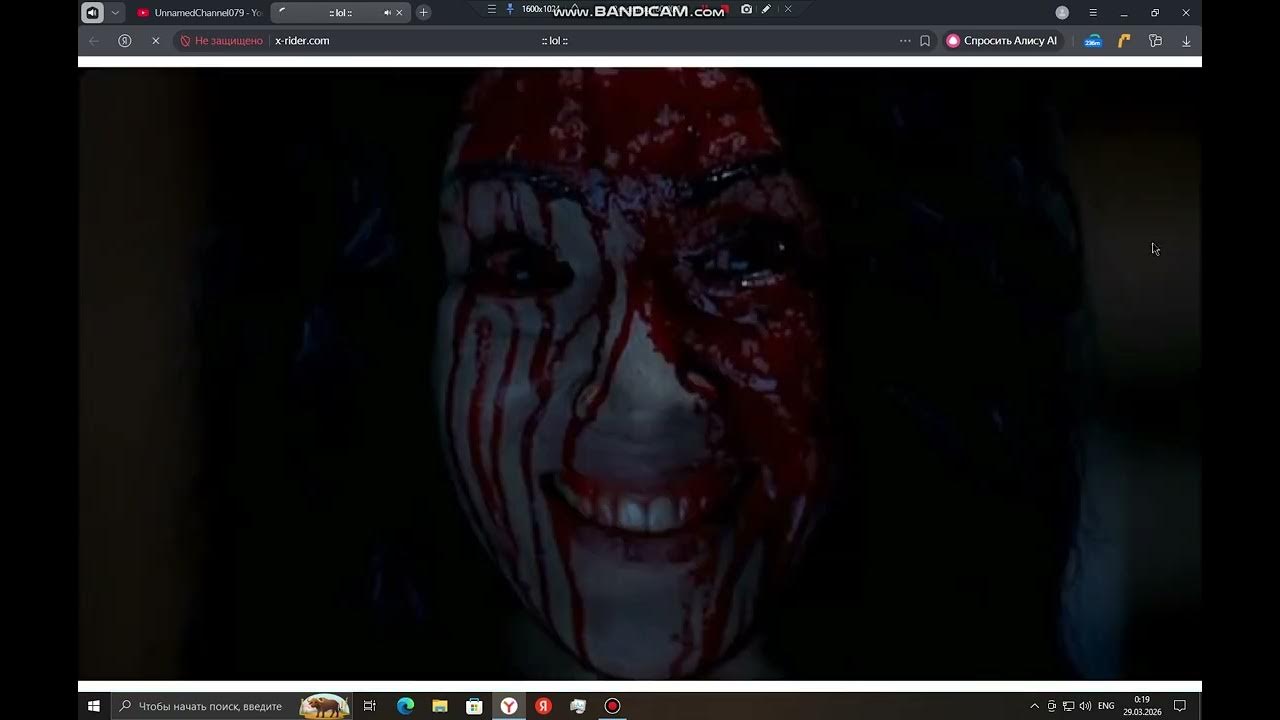The width and height of the screenshot is (1280, 720).
Task: Open the Bandicam screenshot camera icon
Action: tap(746, 10)
